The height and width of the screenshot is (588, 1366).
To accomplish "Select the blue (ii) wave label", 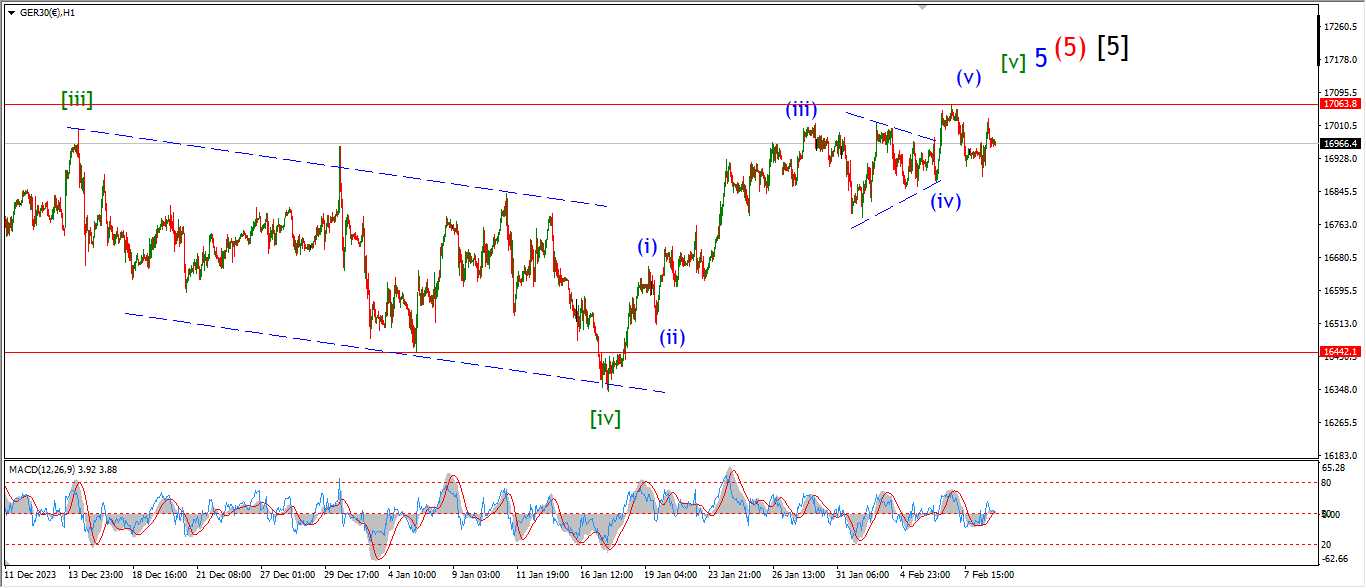I will tap(671, 337).
